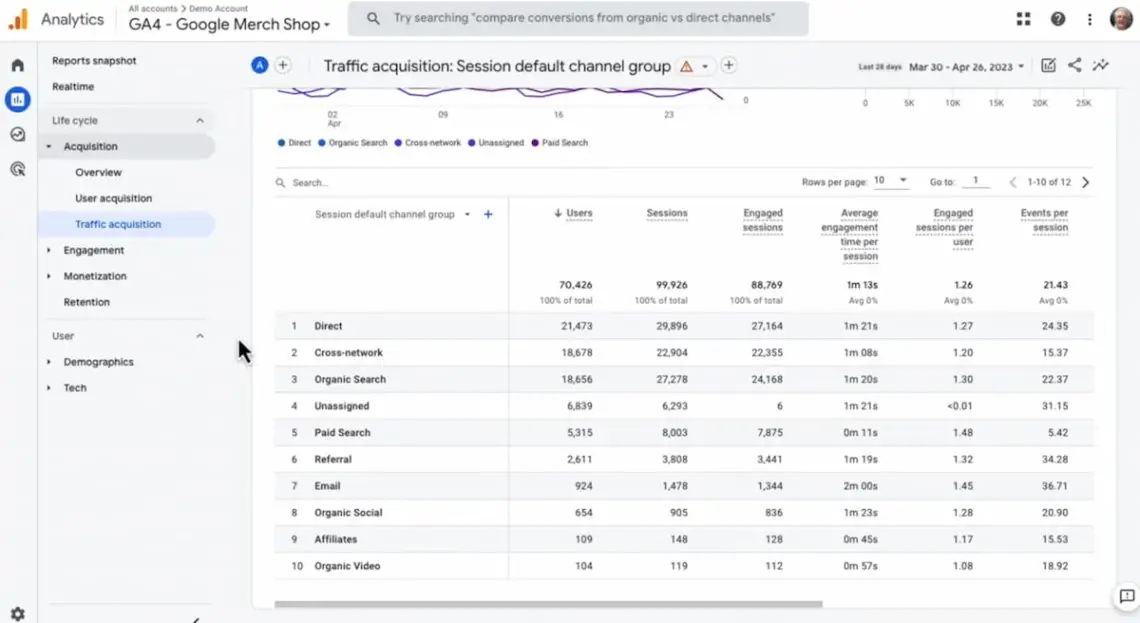The height and width of the screenshot is (623, 1140).
Task: Click the data quality warning triangle icon
Action: (x=686, y=66)
